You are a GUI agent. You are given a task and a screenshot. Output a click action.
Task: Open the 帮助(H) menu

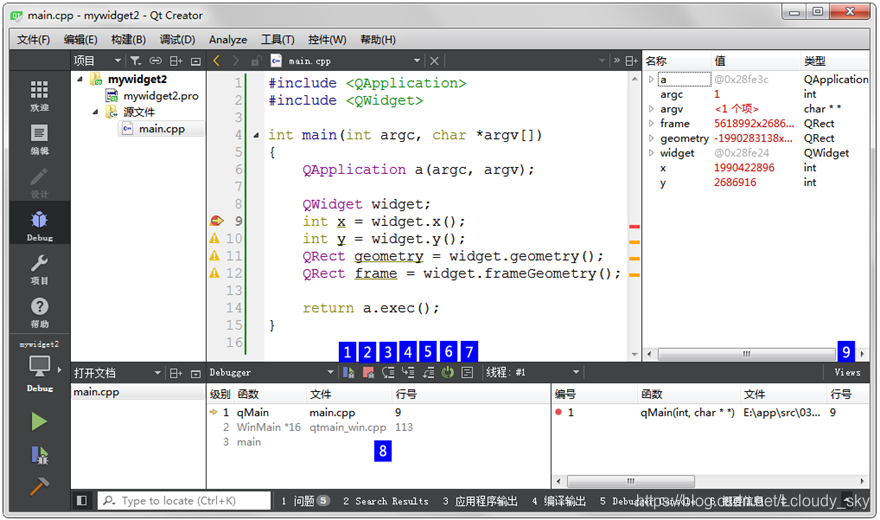tap(378, 39)
